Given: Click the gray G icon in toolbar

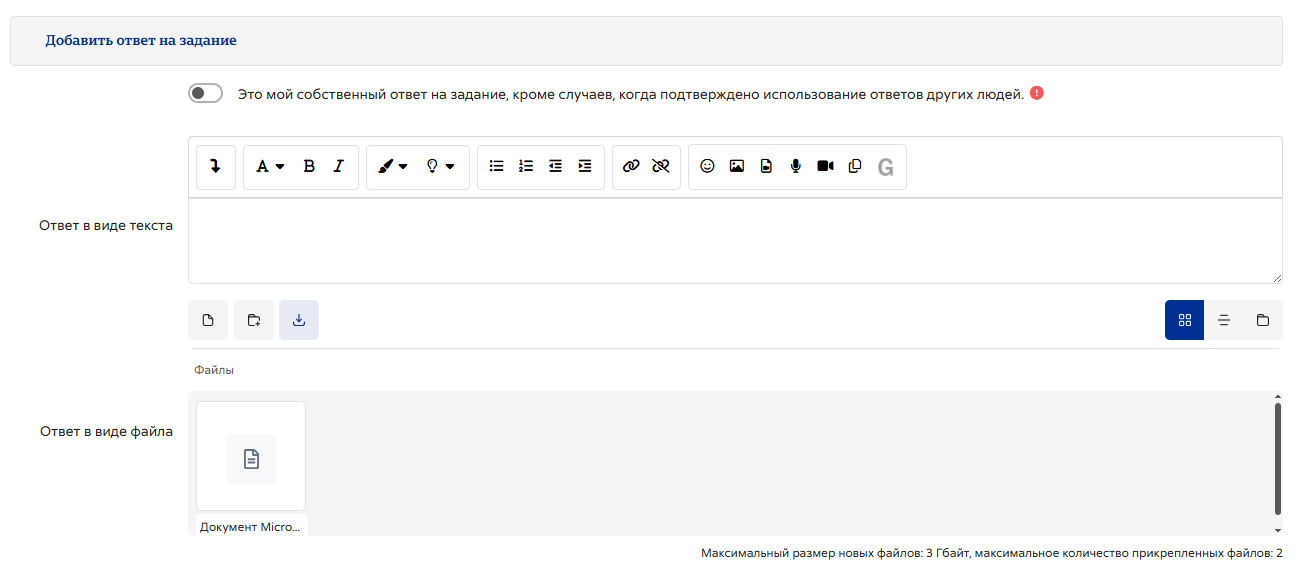Looking at the screenshot, I should pos(885,167).
